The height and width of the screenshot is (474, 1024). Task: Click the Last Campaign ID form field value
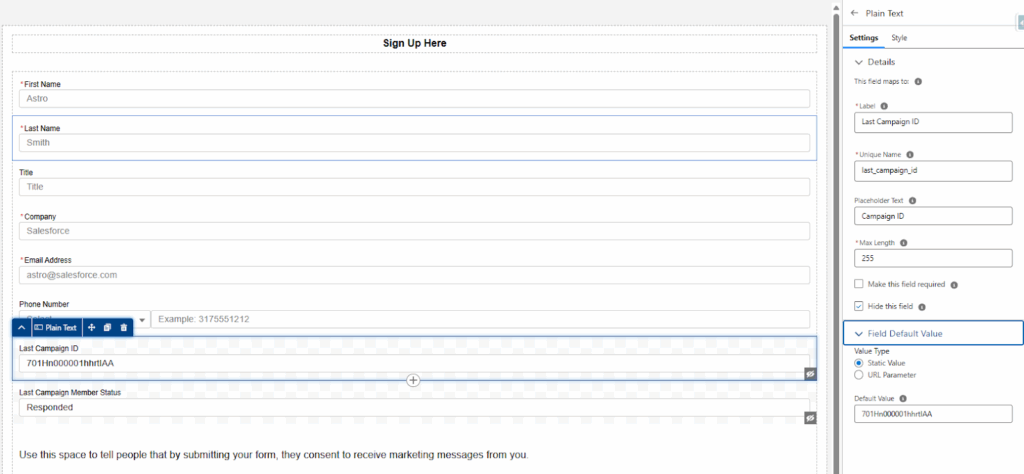(x=414, y=363)
